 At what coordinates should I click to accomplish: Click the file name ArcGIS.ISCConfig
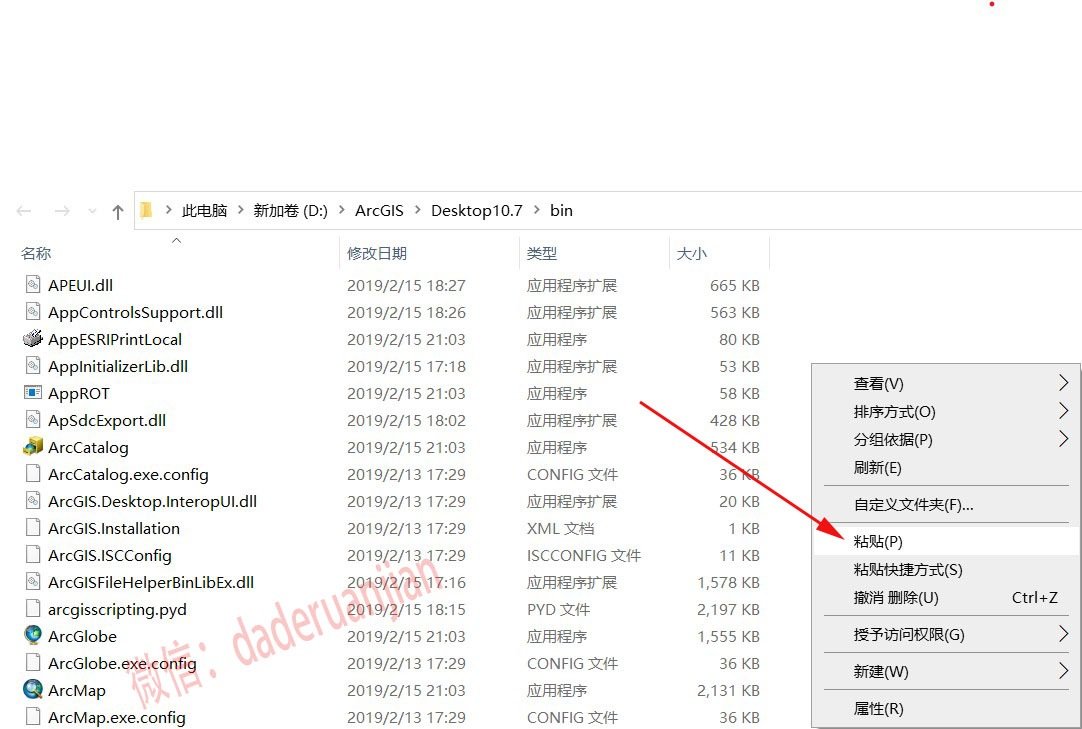click(110, 556)
